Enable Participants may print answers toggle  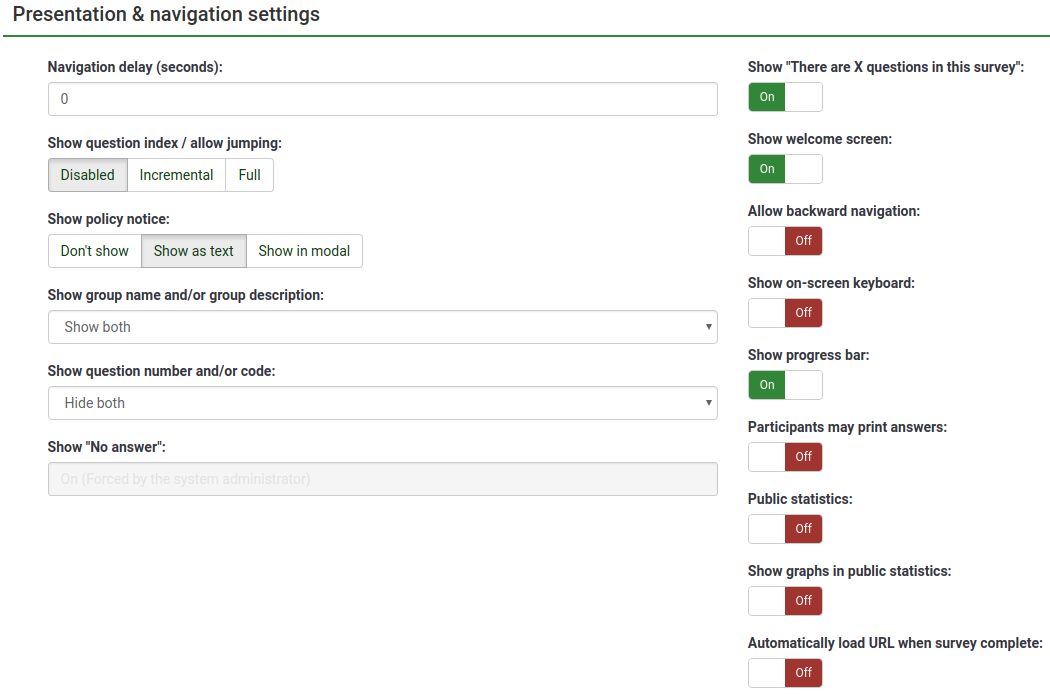785,457
